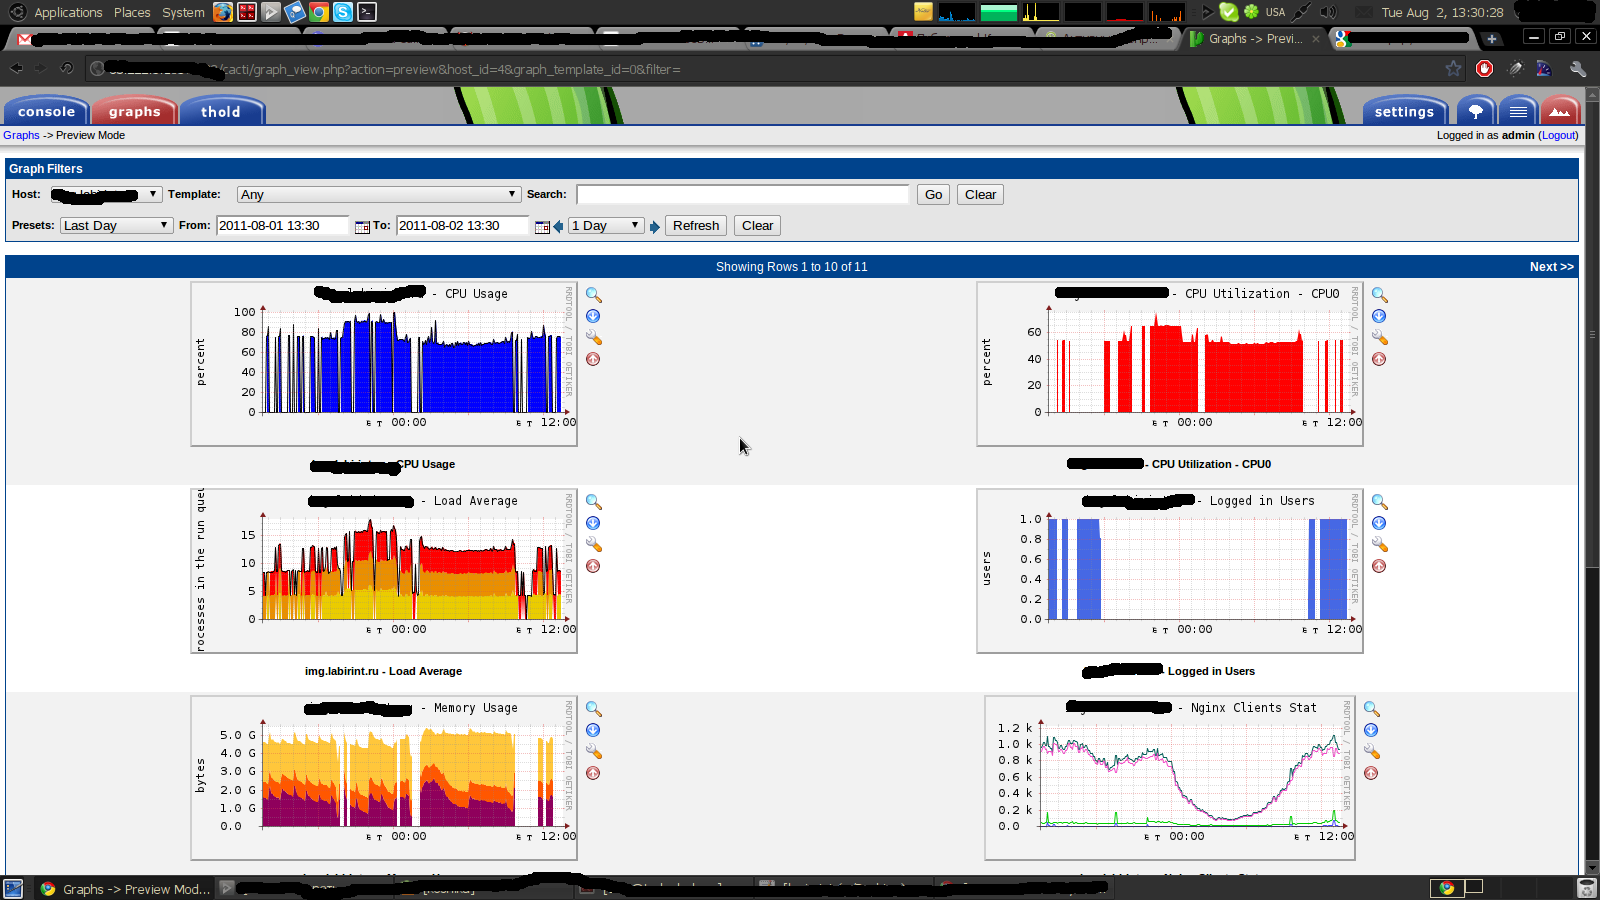Switch to Cacti preview view tab
Image resolution: width=1600 pixels, height=900 pixels.
[x=1560, y=111]
